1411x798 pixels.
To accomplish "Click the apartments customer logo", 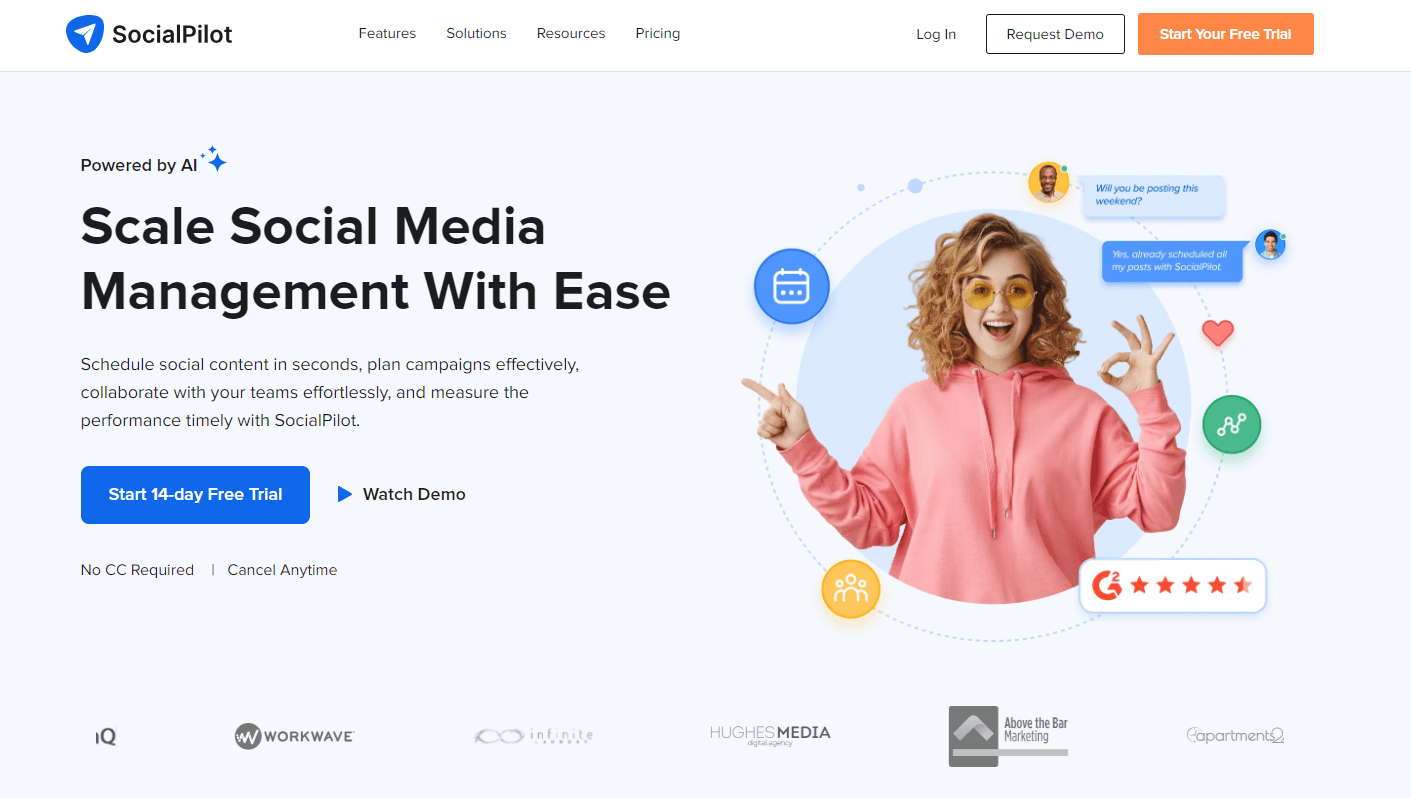I will 1235,735.
